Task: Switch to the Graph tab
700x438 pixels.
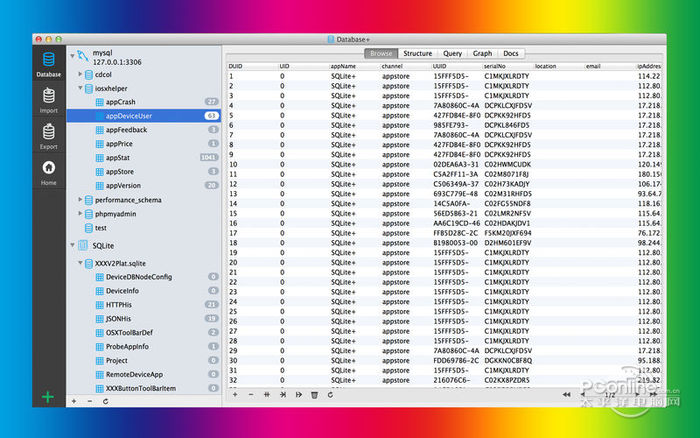Action: tap(482, 53)
